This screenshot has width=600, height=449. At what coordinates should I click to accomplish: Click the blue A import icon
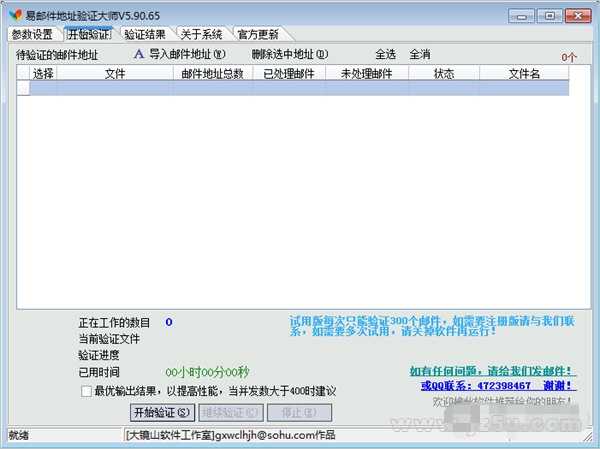click(139, 54)
